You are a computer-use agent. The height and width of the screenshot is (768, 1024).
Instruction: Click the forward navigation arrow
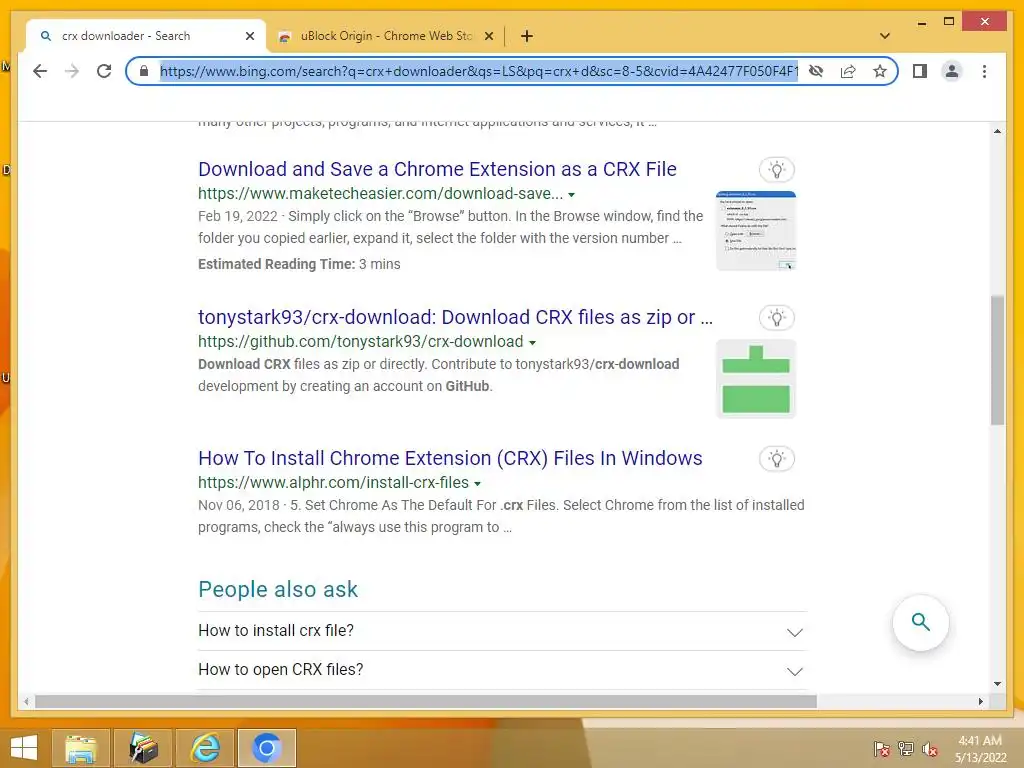(x=72, y=71)
